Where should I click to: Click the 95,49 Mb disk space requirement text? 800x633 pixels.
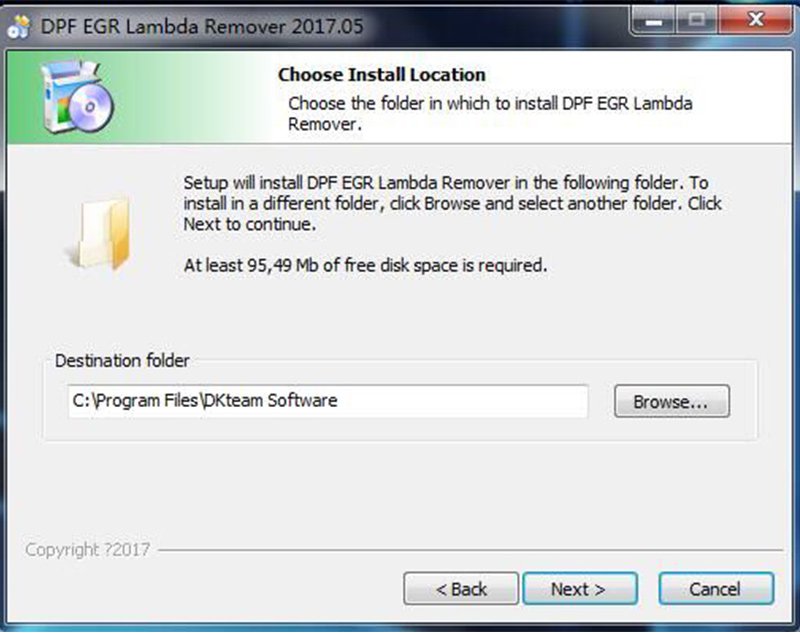(x=365, y=265)
